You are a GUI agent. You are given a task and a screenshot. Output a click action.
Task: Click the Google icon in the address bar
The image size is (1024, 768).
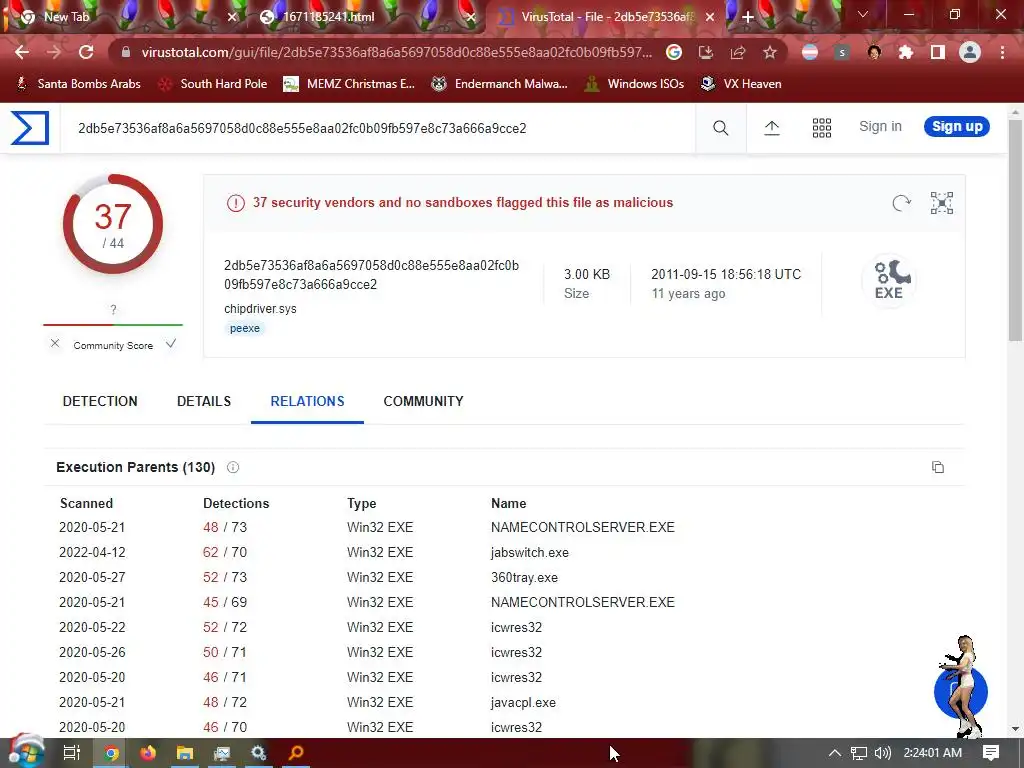[x=674, y=52]
